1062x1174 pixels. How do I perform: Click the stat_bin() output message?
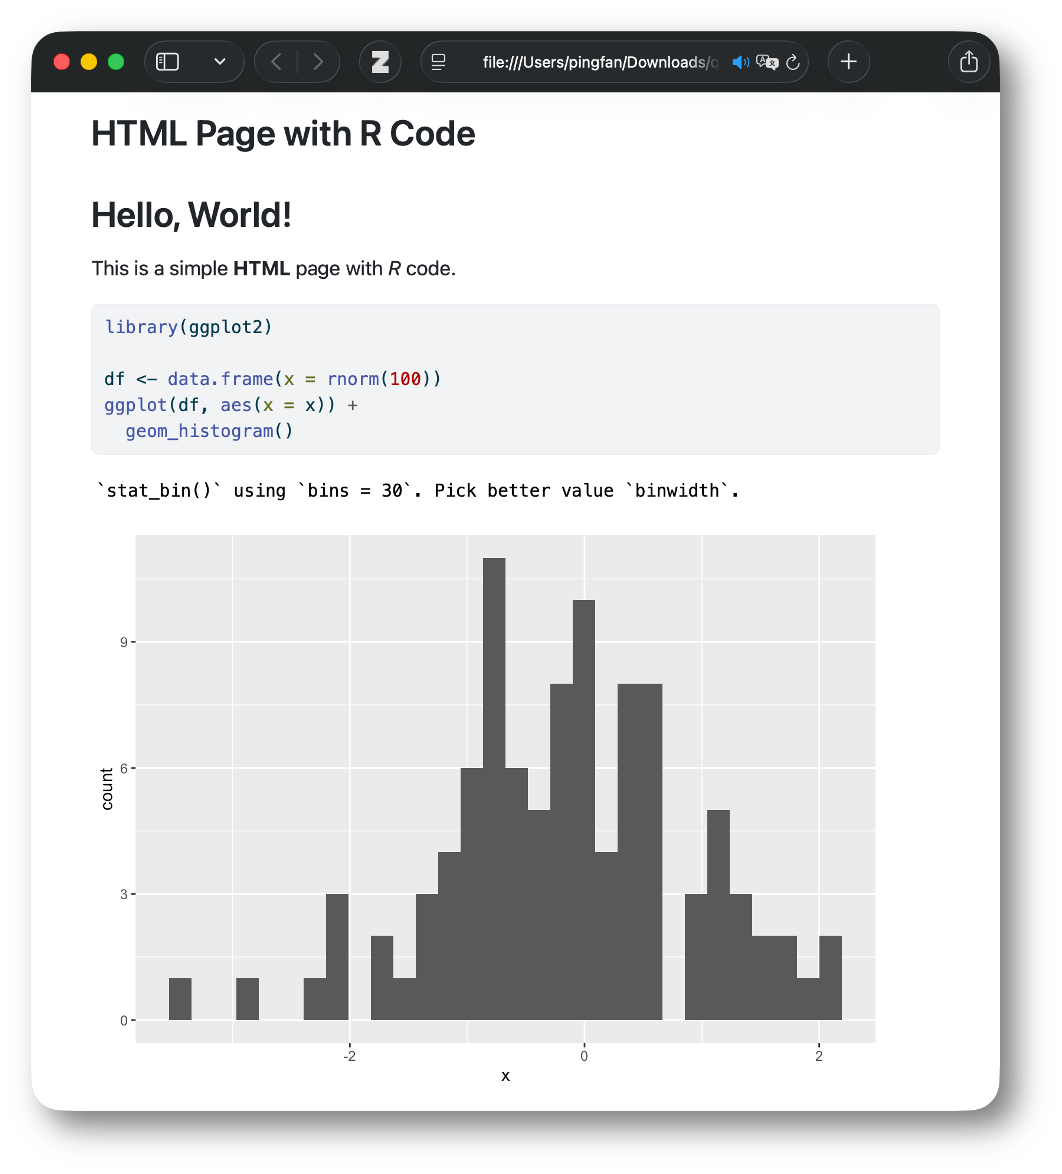point(418,491)
